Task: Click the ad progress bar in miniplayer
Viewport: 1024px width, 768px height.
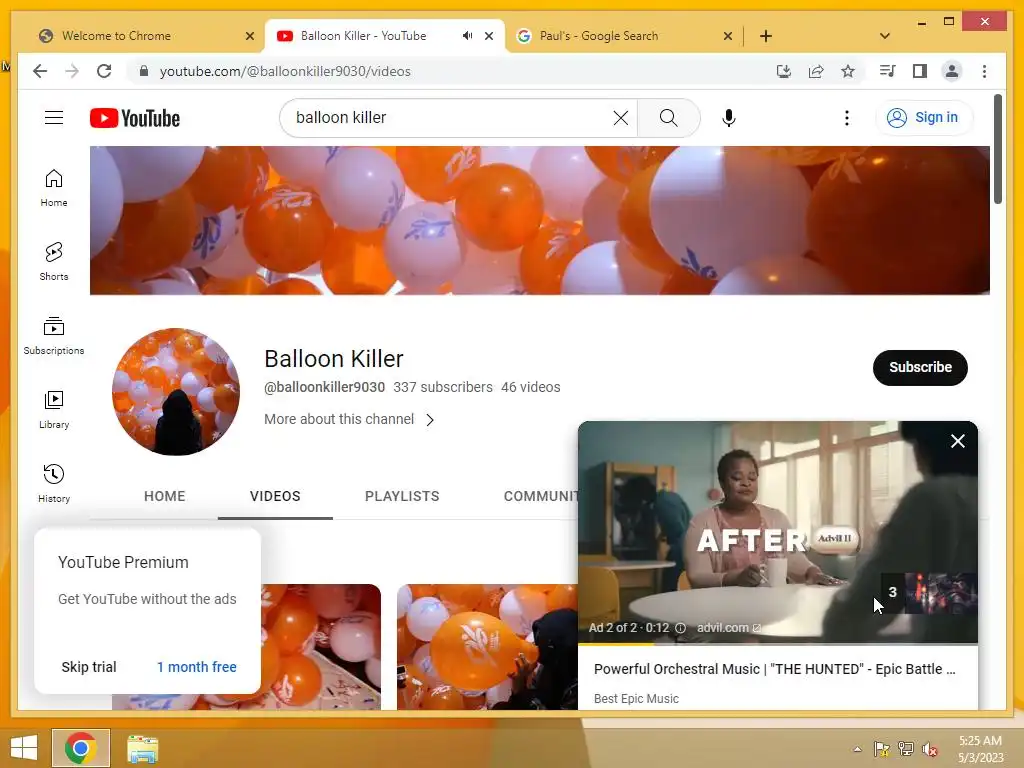Action: [x=778, y=644]
